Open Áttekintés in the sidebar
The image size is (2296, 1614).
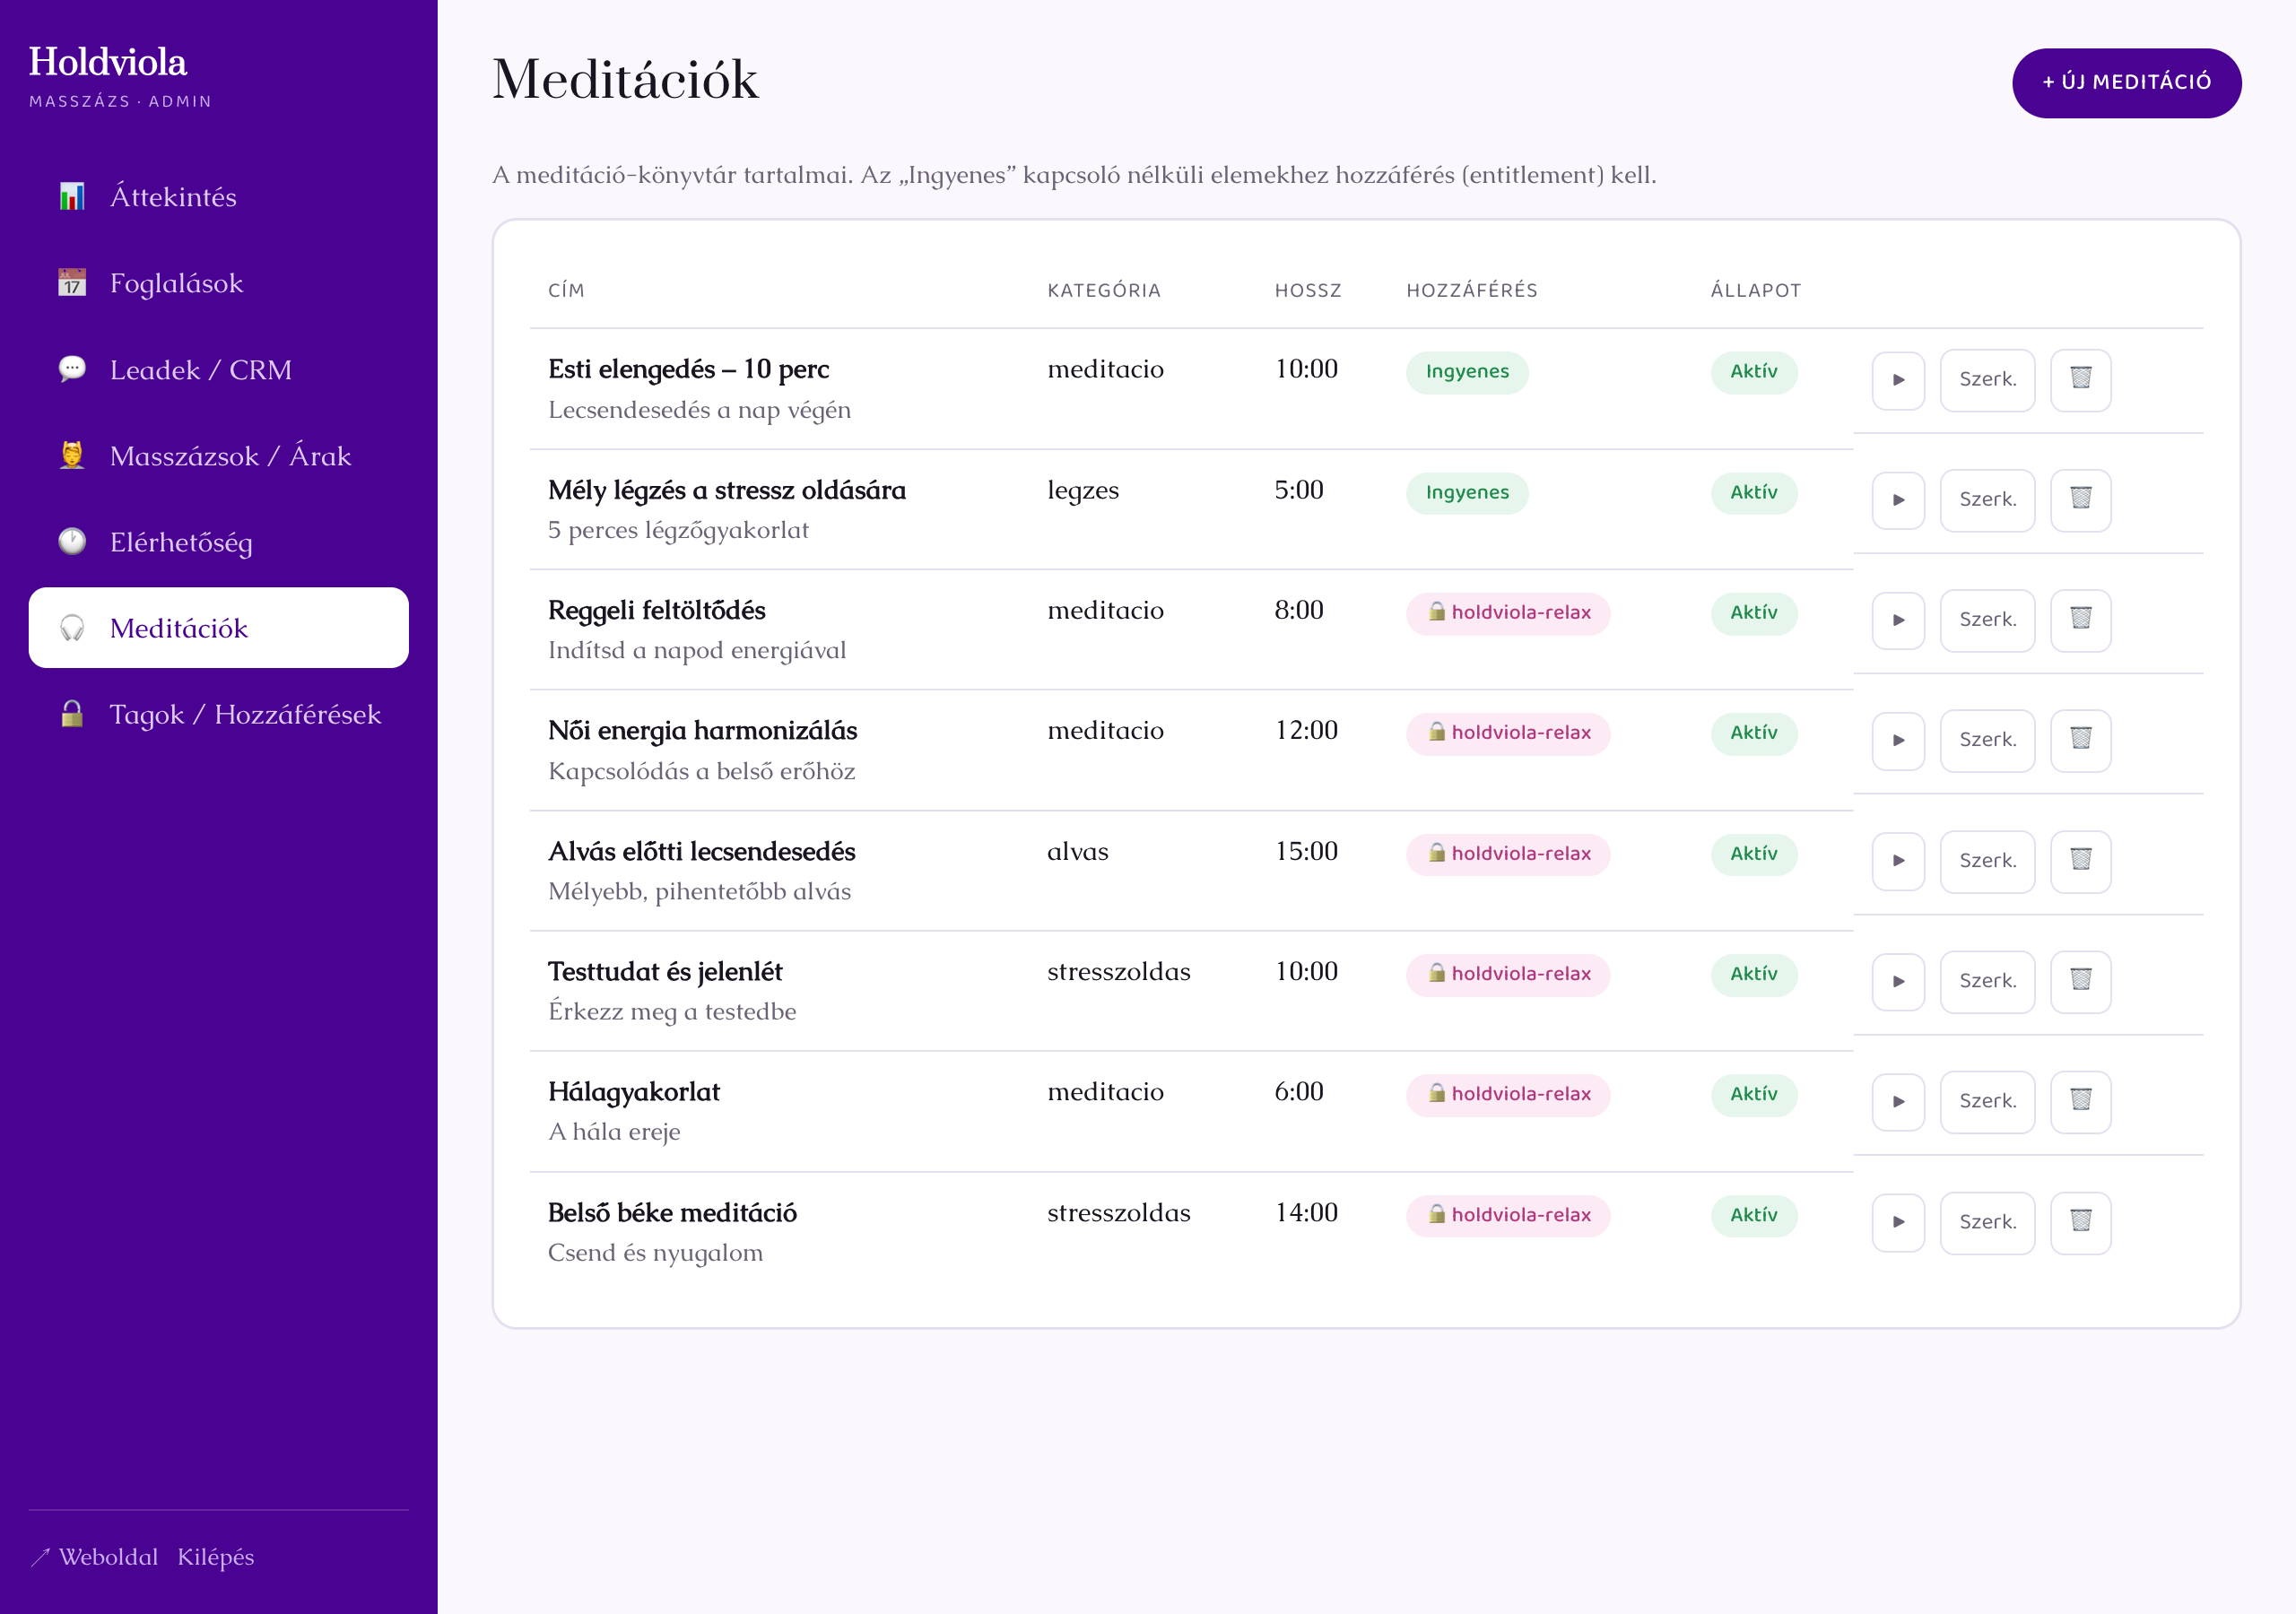(218, 197)
